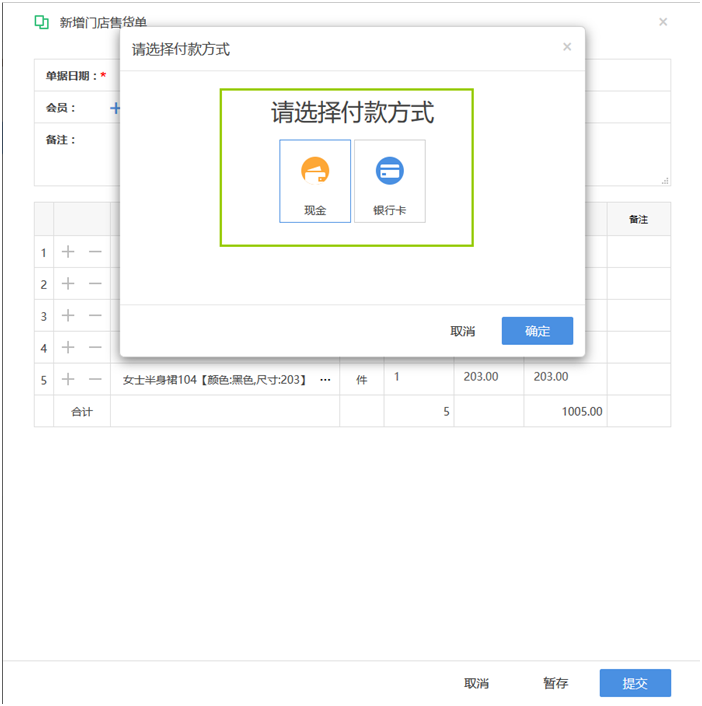The image size is (702, 706).
Task: Remove row 1 with the minus icon
Action: pos(95,252)
